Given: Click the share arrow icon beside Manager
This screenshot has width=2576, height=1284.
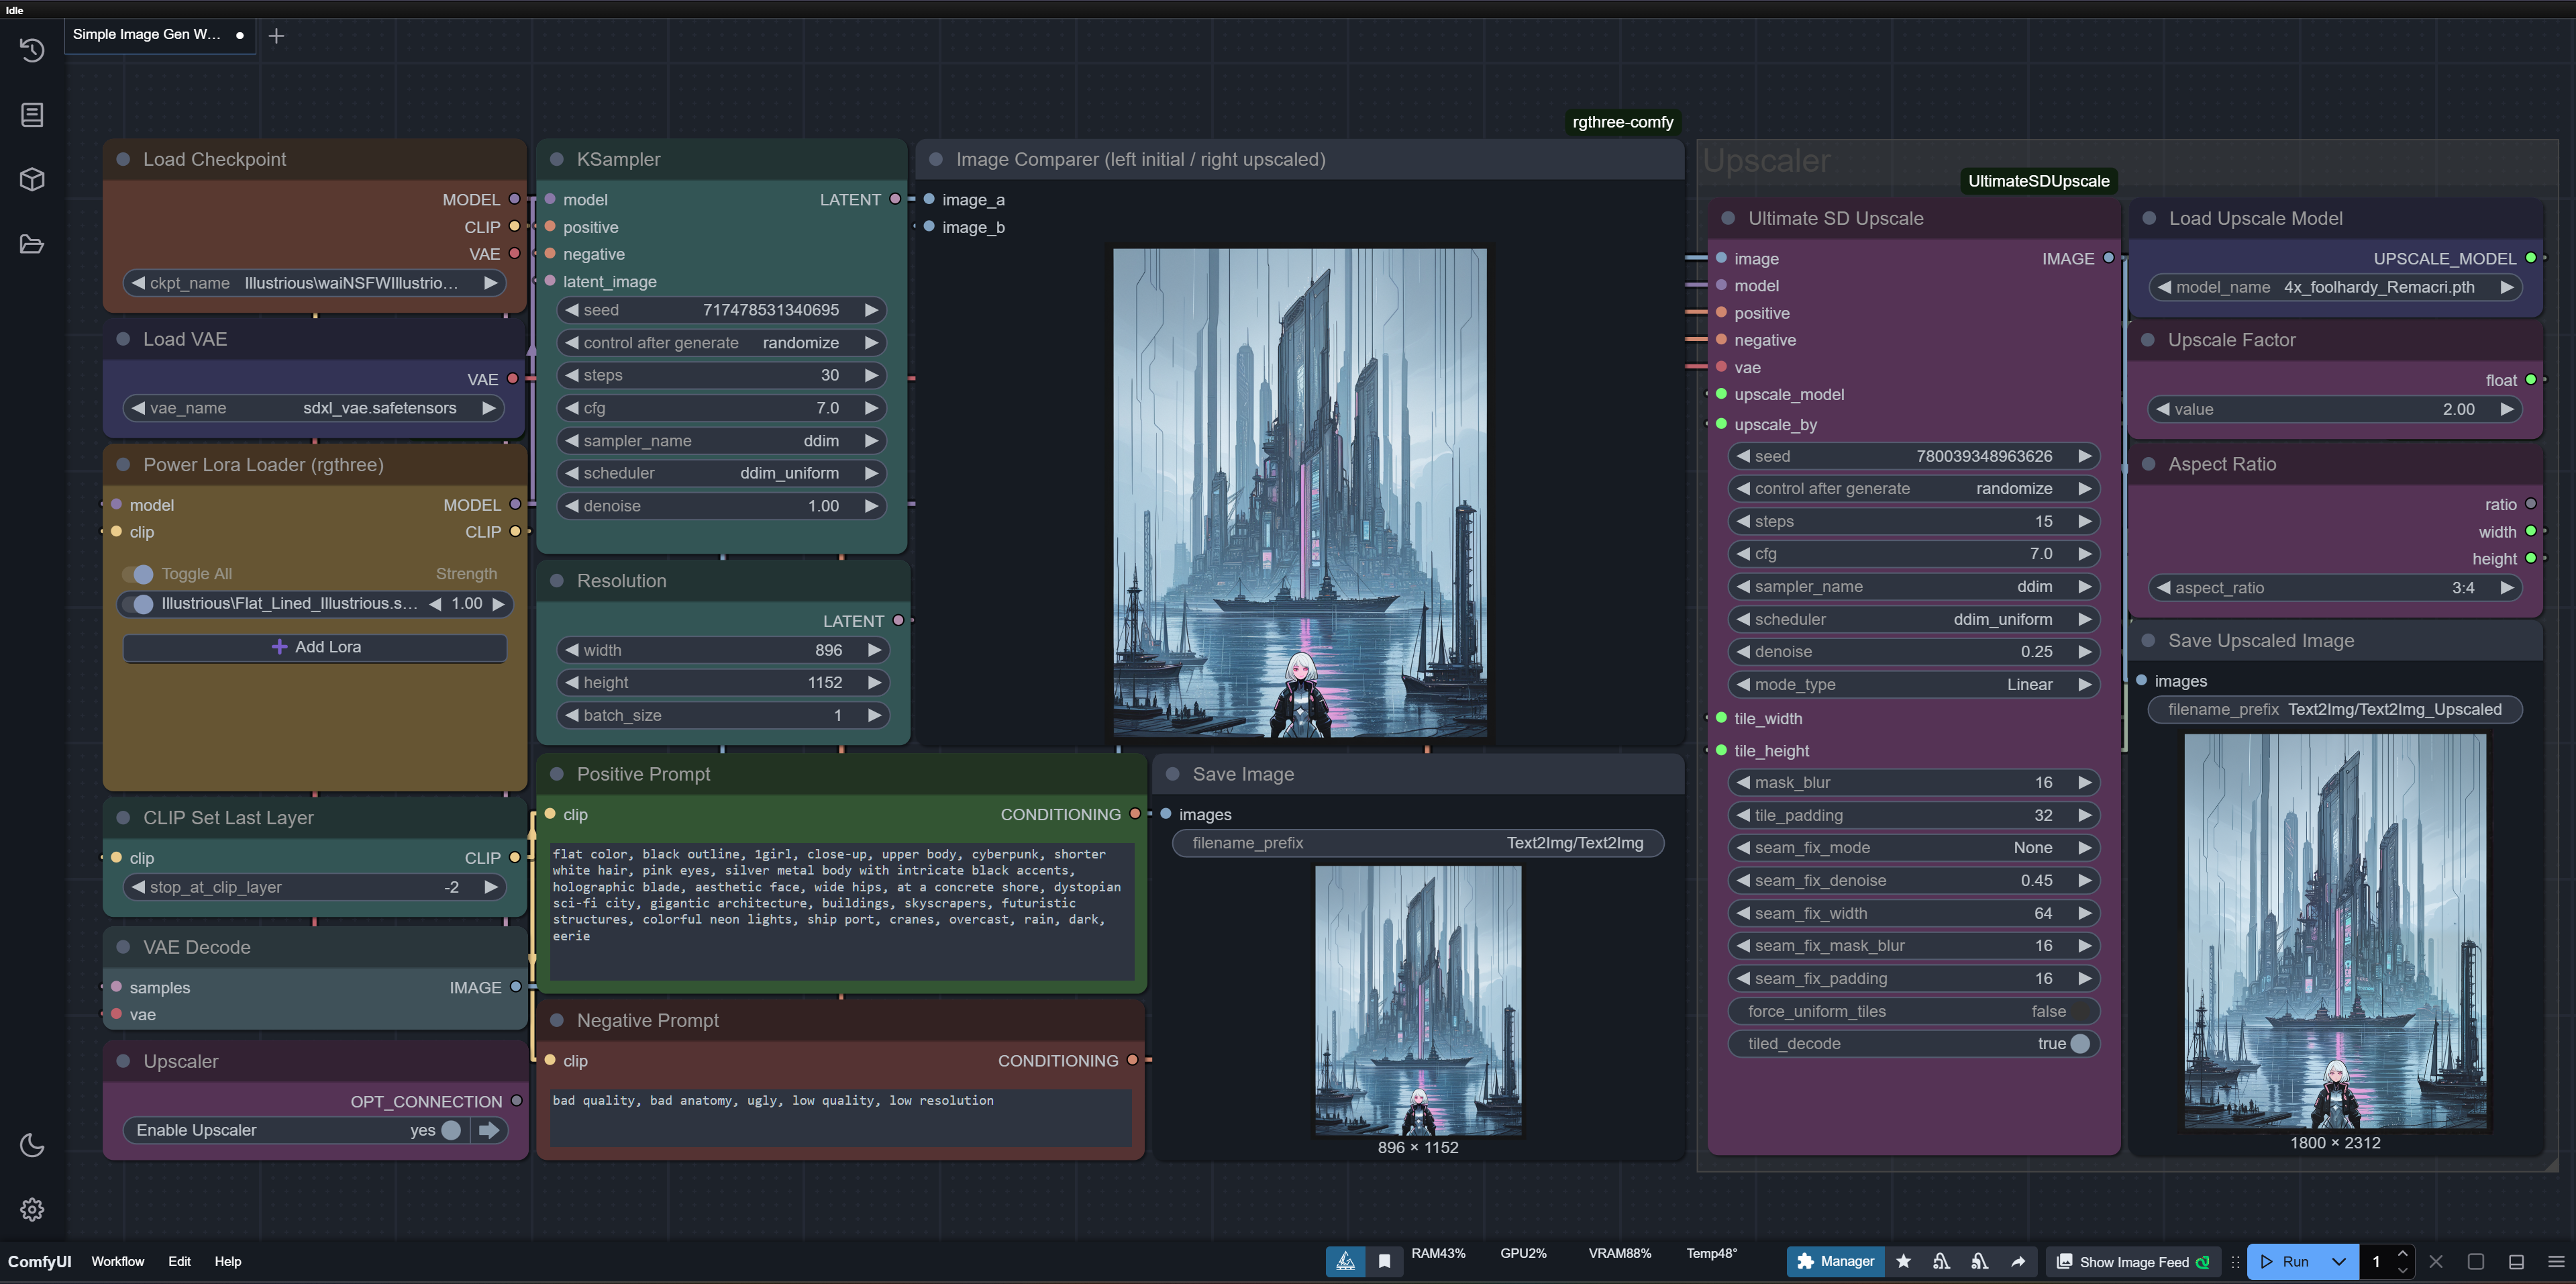Looking at the screenshot, I should 2018,1261.
